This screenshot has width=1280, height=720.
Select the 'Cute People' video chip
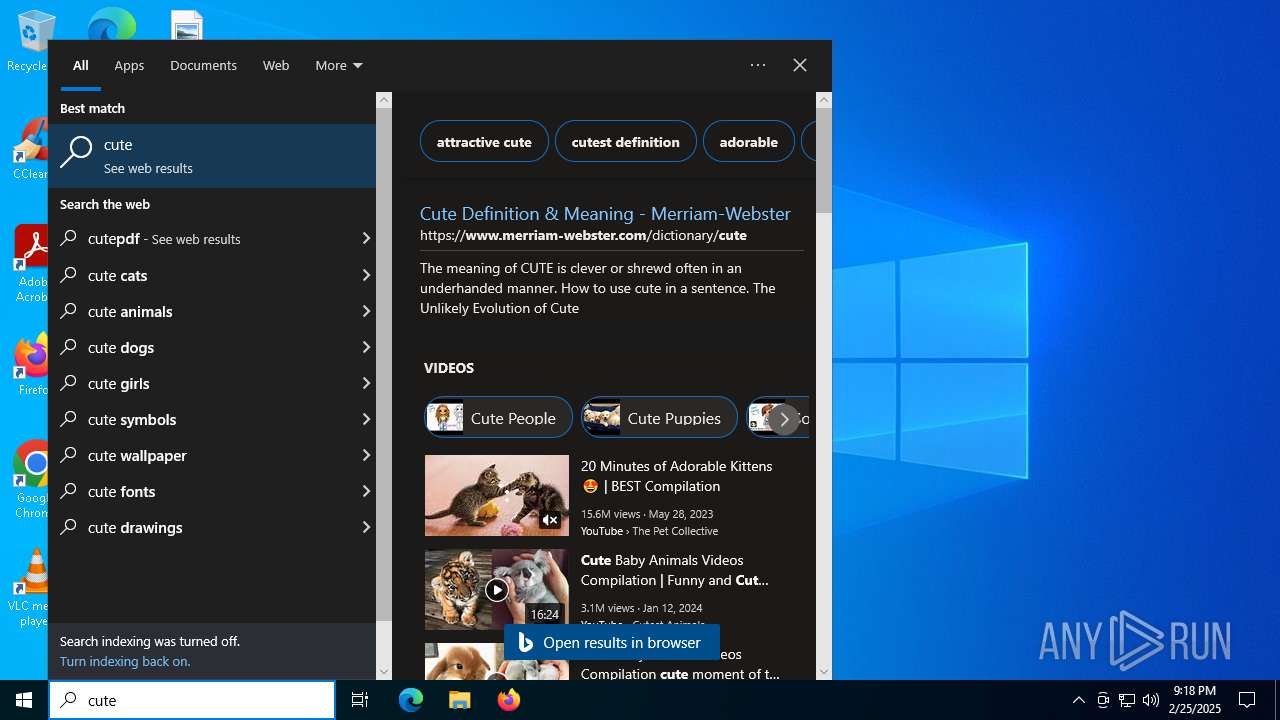(x=498, y=418)
